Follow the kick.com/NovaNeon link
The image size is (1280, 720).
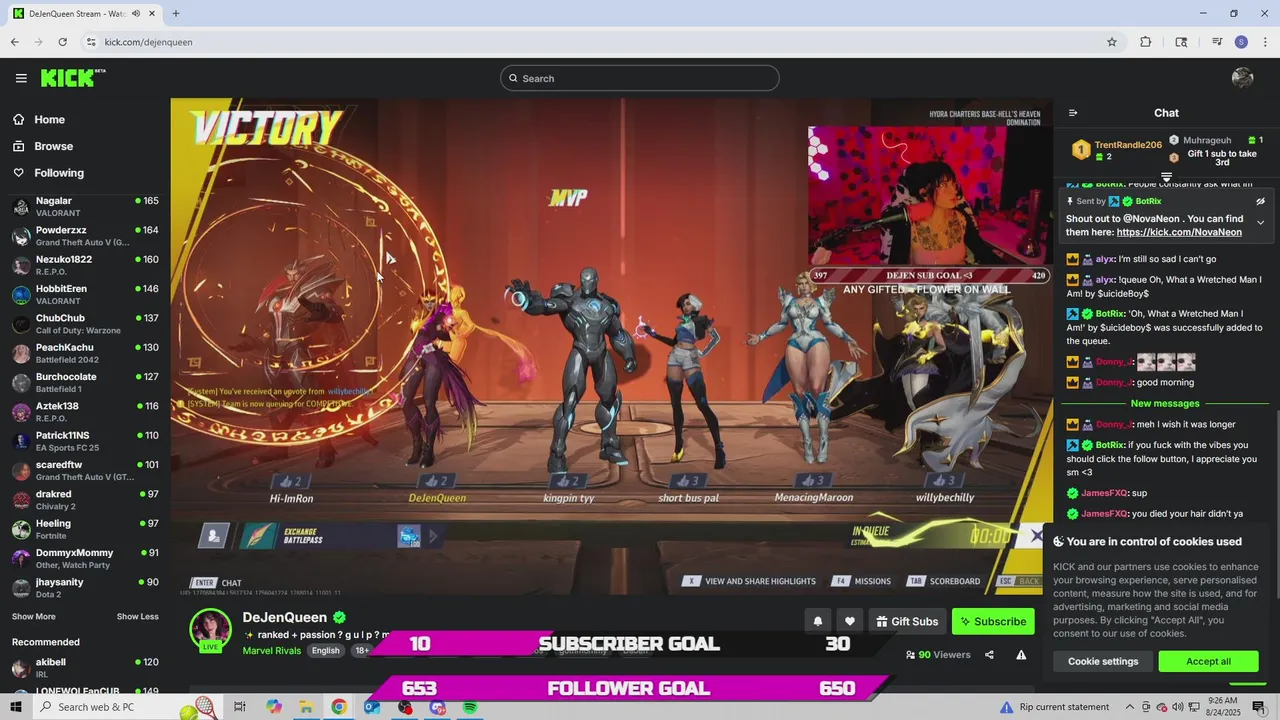(x=1179, y=232)
